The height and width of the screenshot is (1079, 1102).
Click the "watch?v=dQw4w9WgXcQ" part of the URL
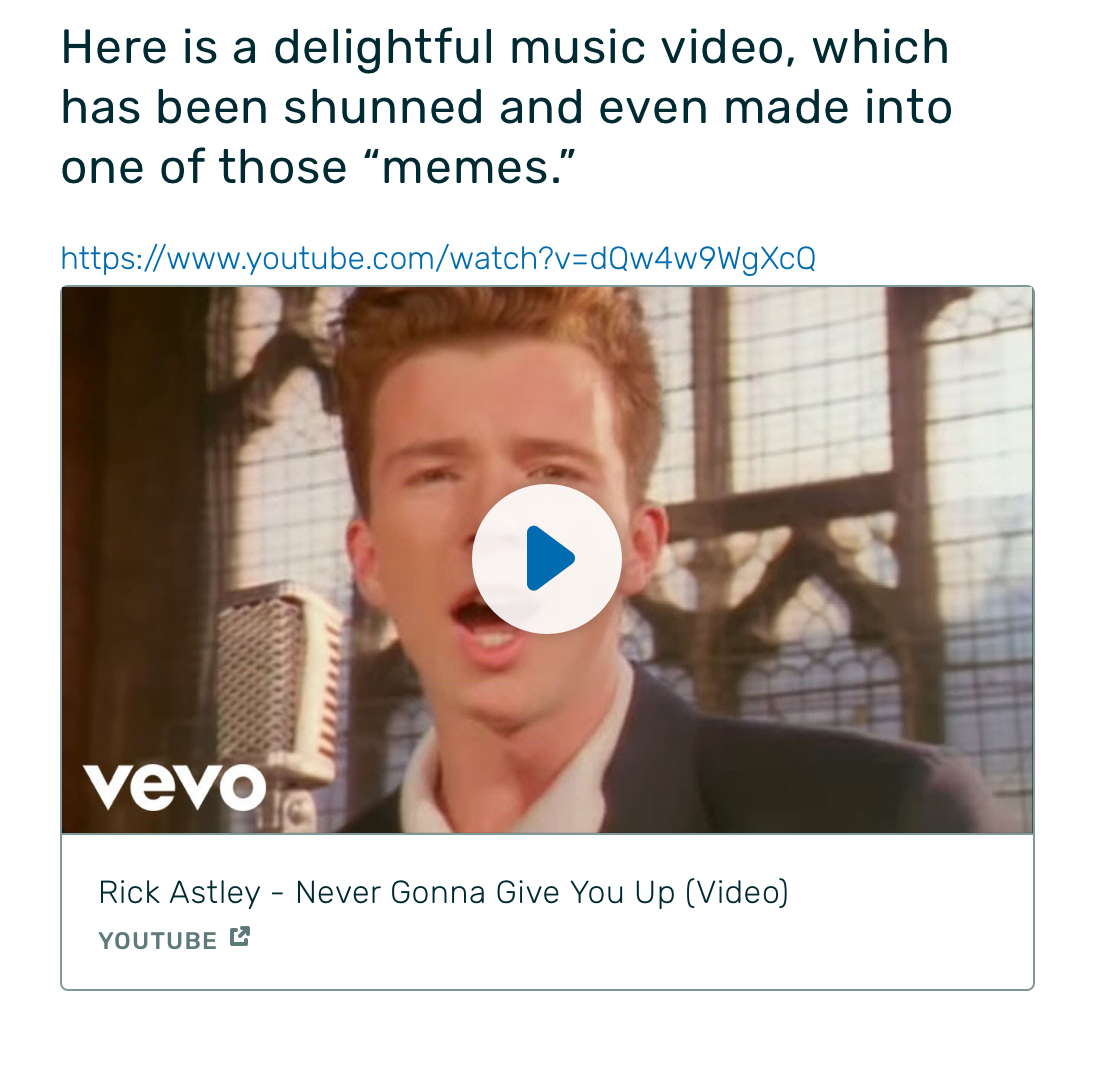click(632, 259)
